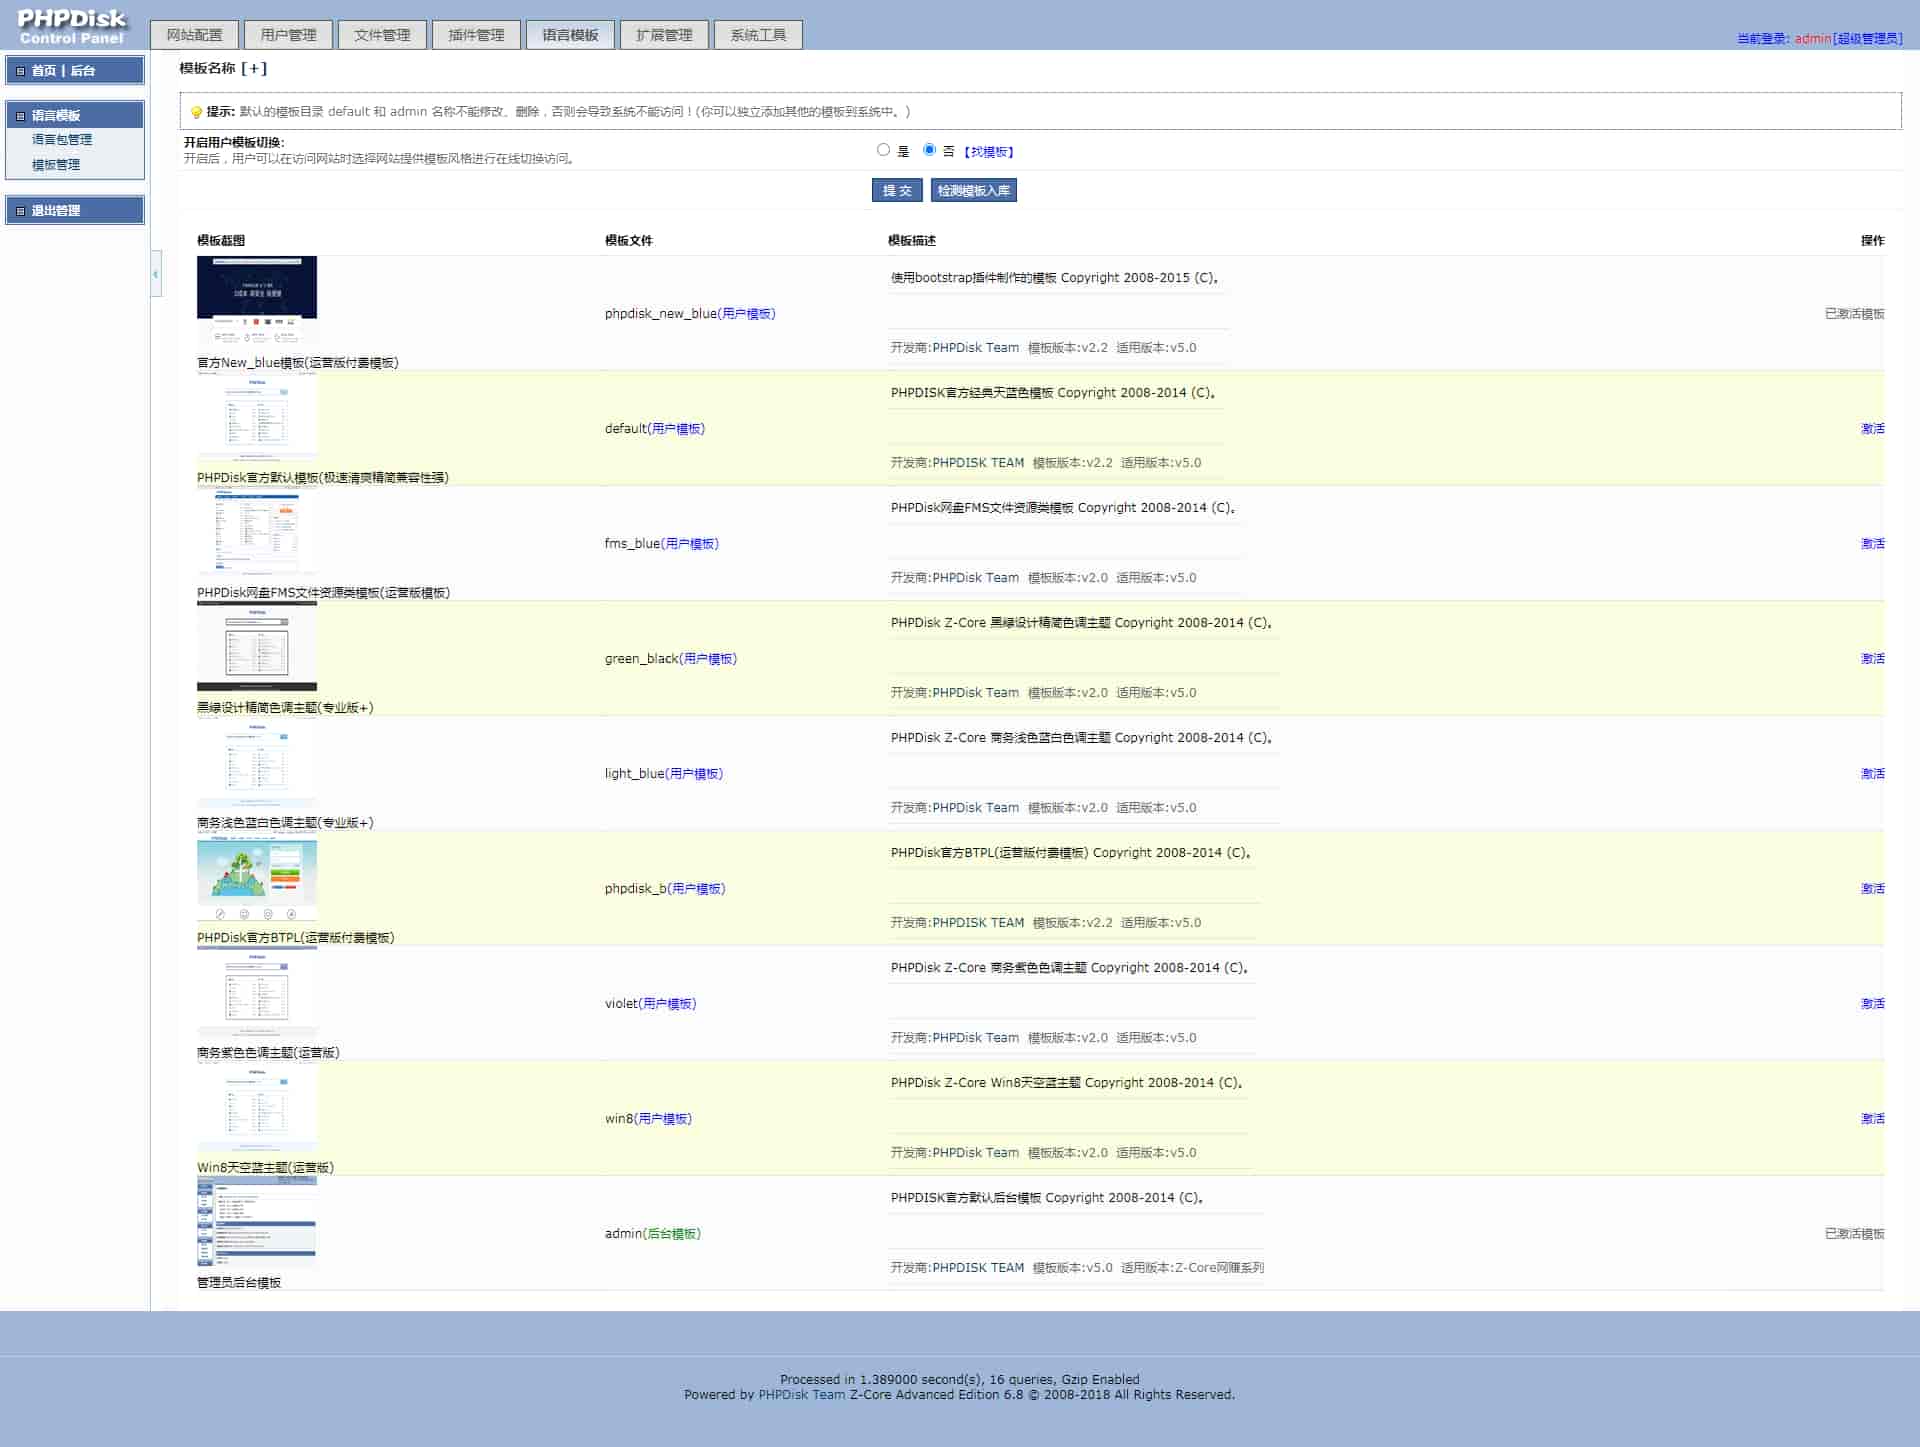Activate the green_black template via 激活
Viewport: 1920px width, 1447px height.
[x=1871, y=658]
